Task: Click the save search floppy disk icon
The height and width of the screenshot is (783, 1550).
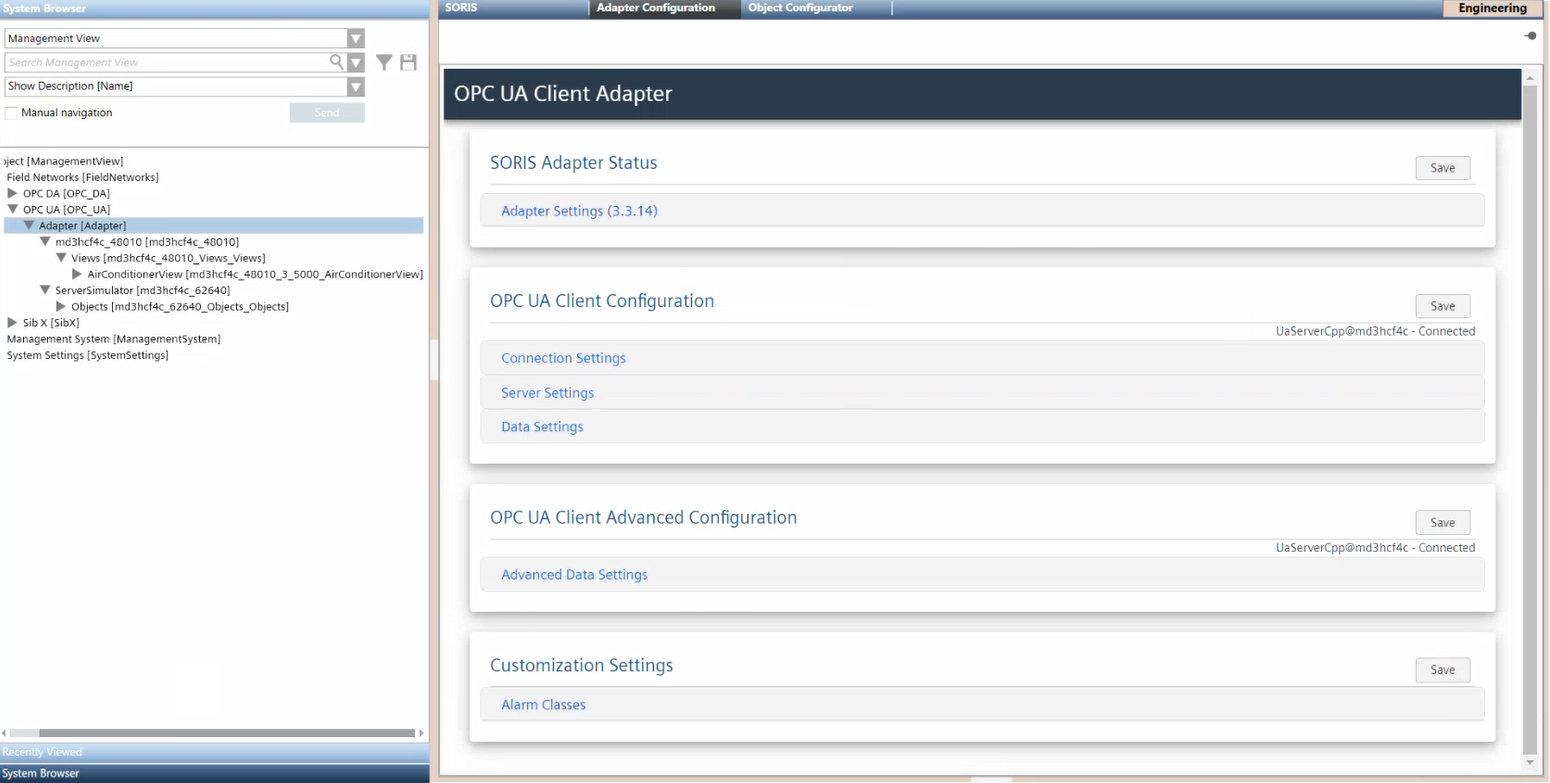Action: tap(408, 63)
